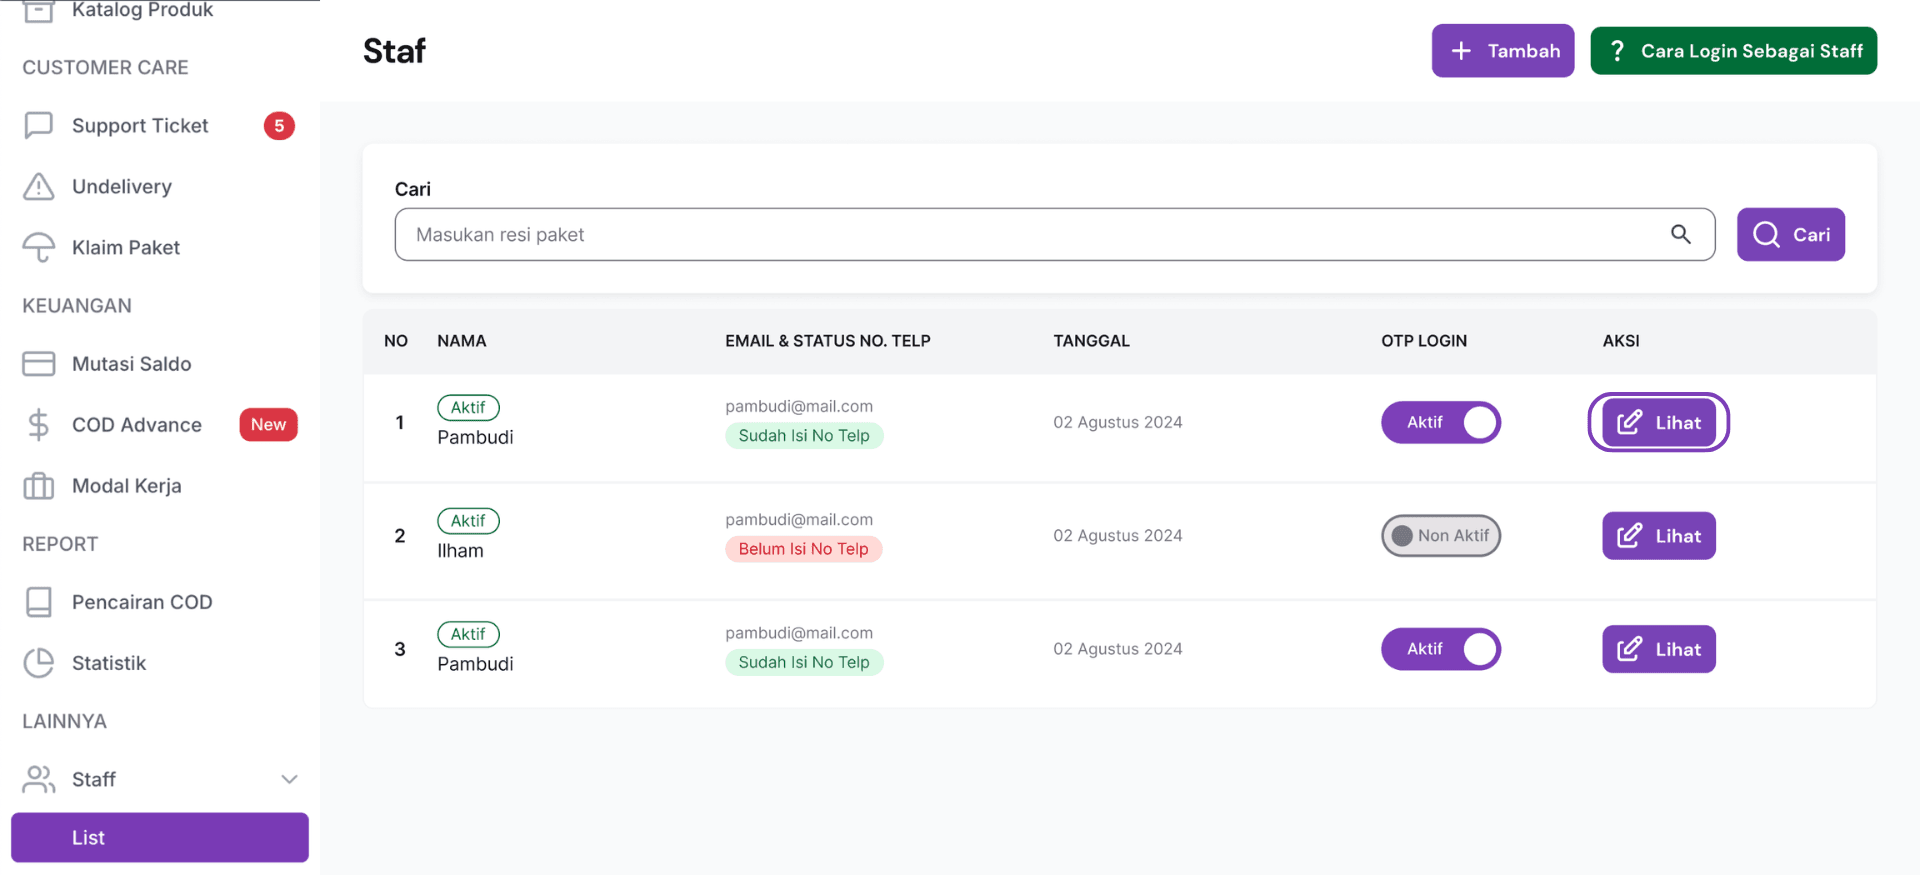
Task: Click the Klaim Paket umbrella icon
Action: pos(38,248)
